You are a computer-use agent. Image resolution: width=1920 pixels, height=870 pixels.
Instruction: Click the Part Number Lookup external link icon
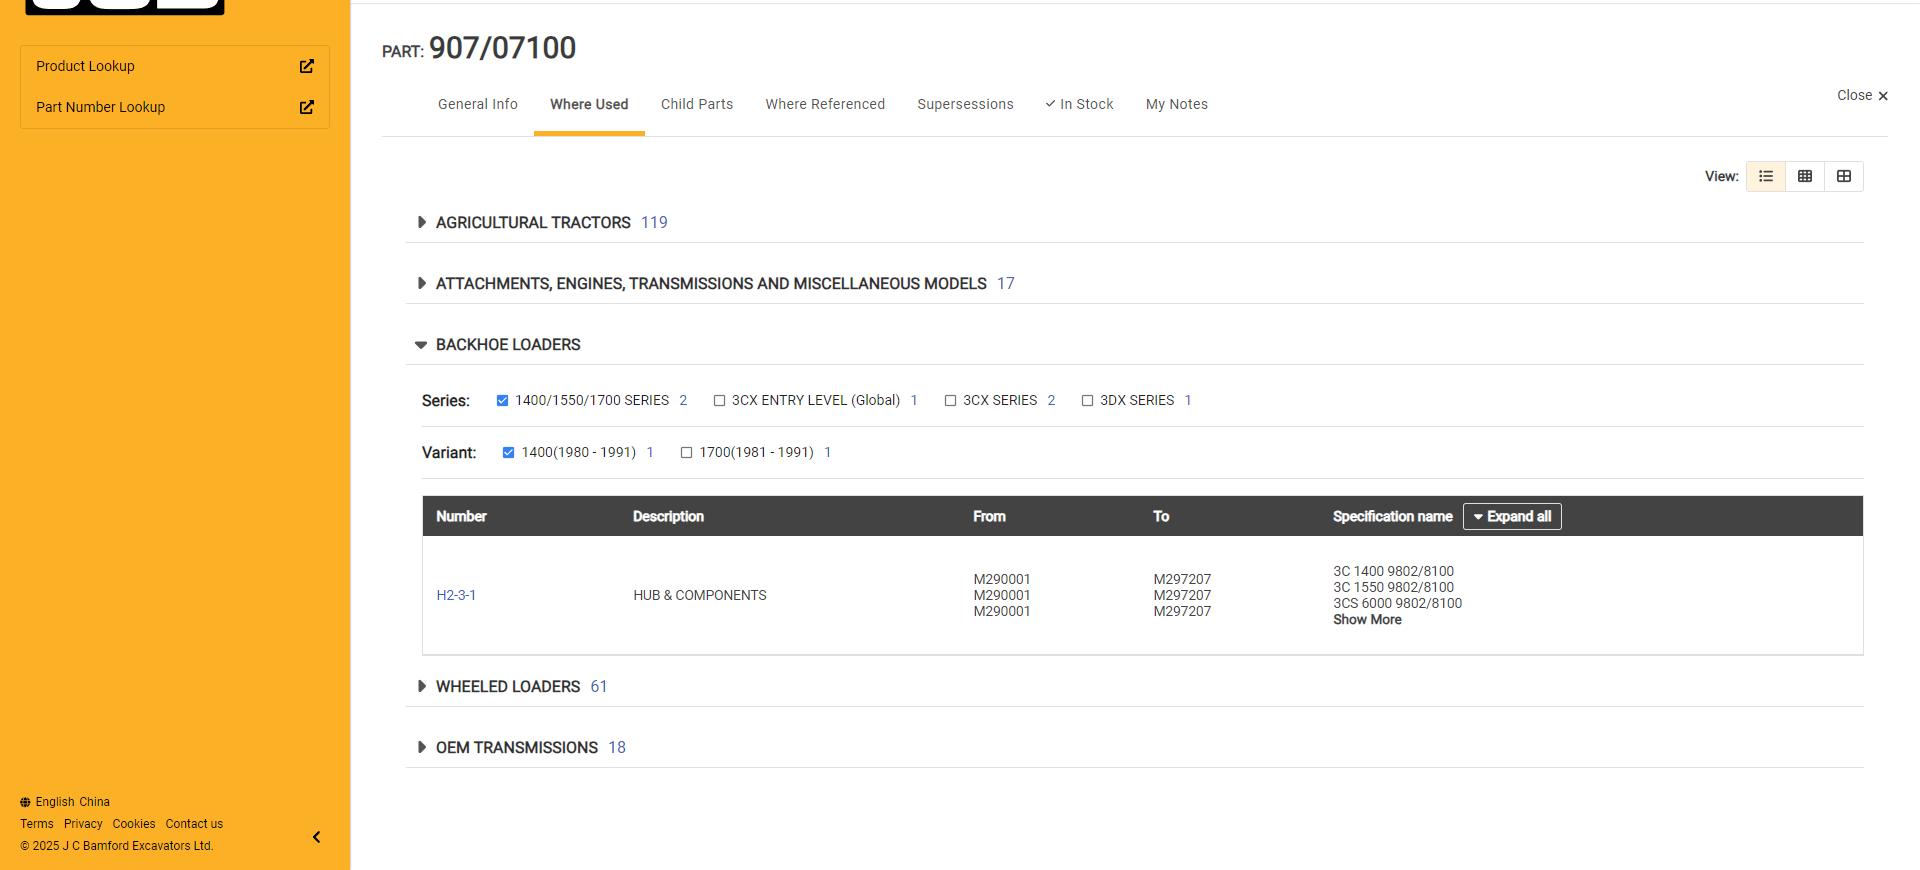tap(307, 107)
